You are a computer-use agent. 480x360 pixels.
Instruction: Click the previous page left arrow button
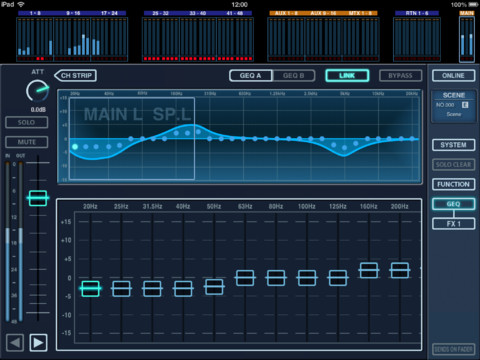(15, 342)
